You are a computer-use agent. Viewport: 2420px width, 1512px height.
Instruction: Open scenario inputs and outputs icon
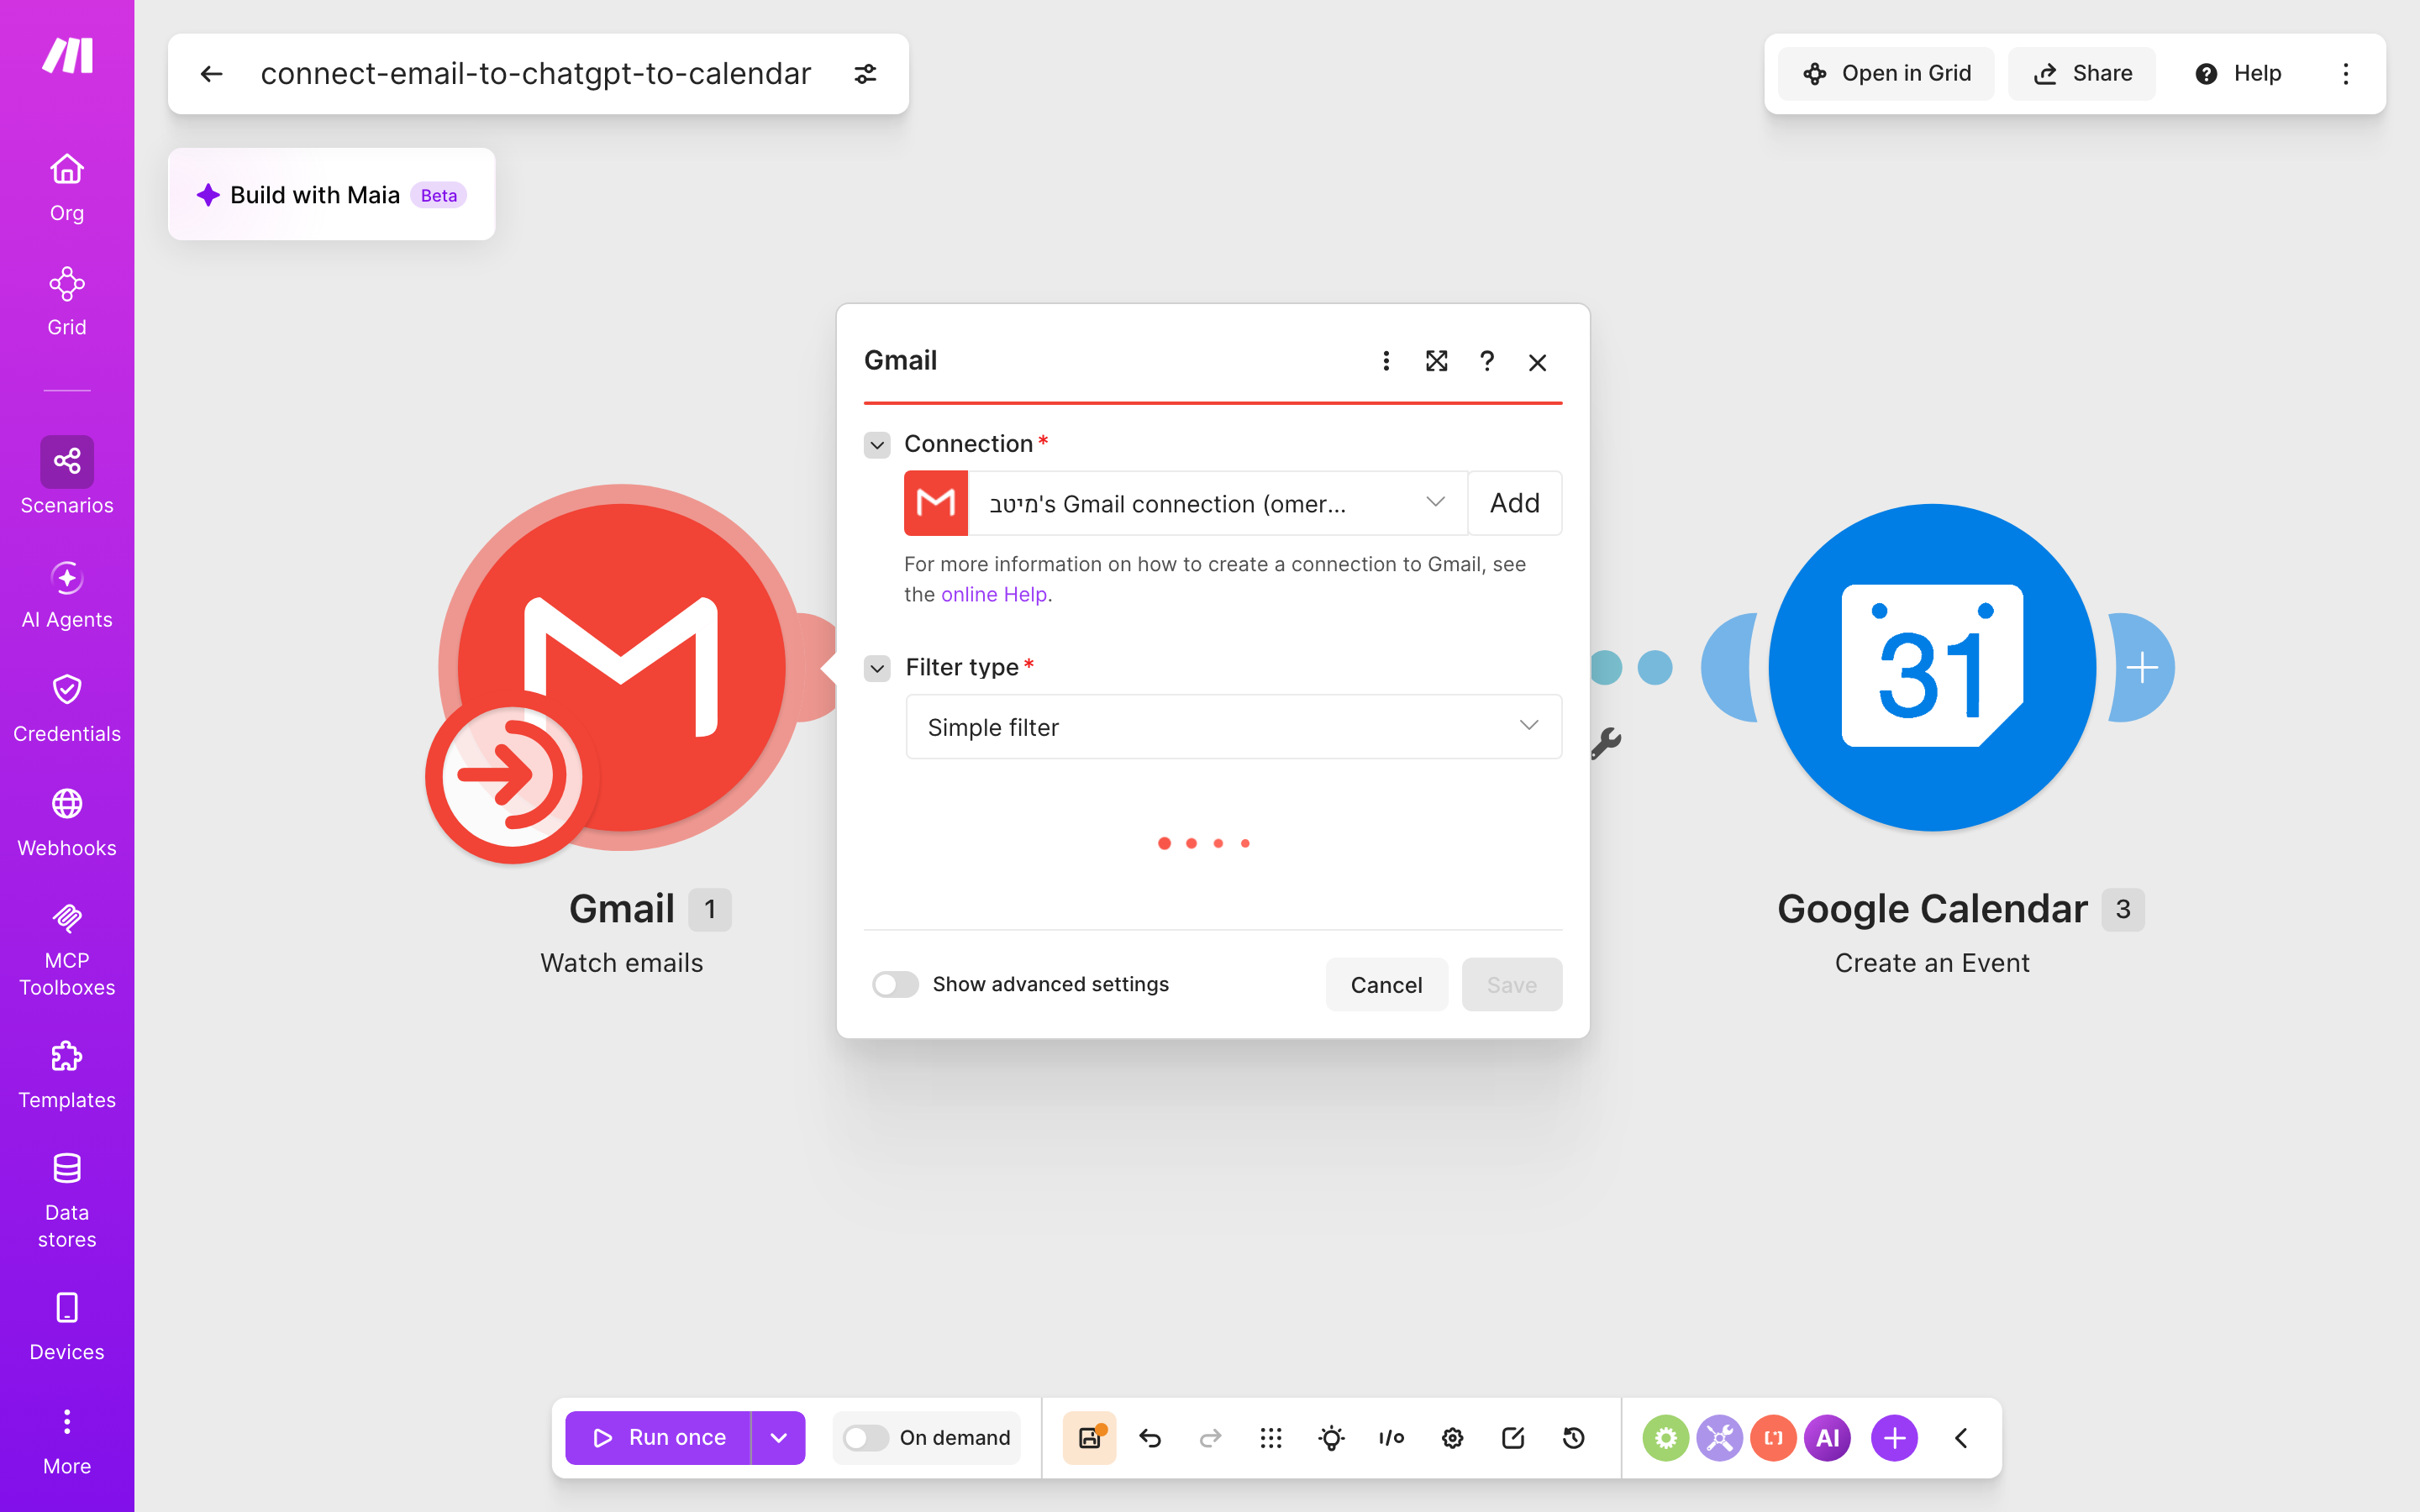tap(1392, 1438)
